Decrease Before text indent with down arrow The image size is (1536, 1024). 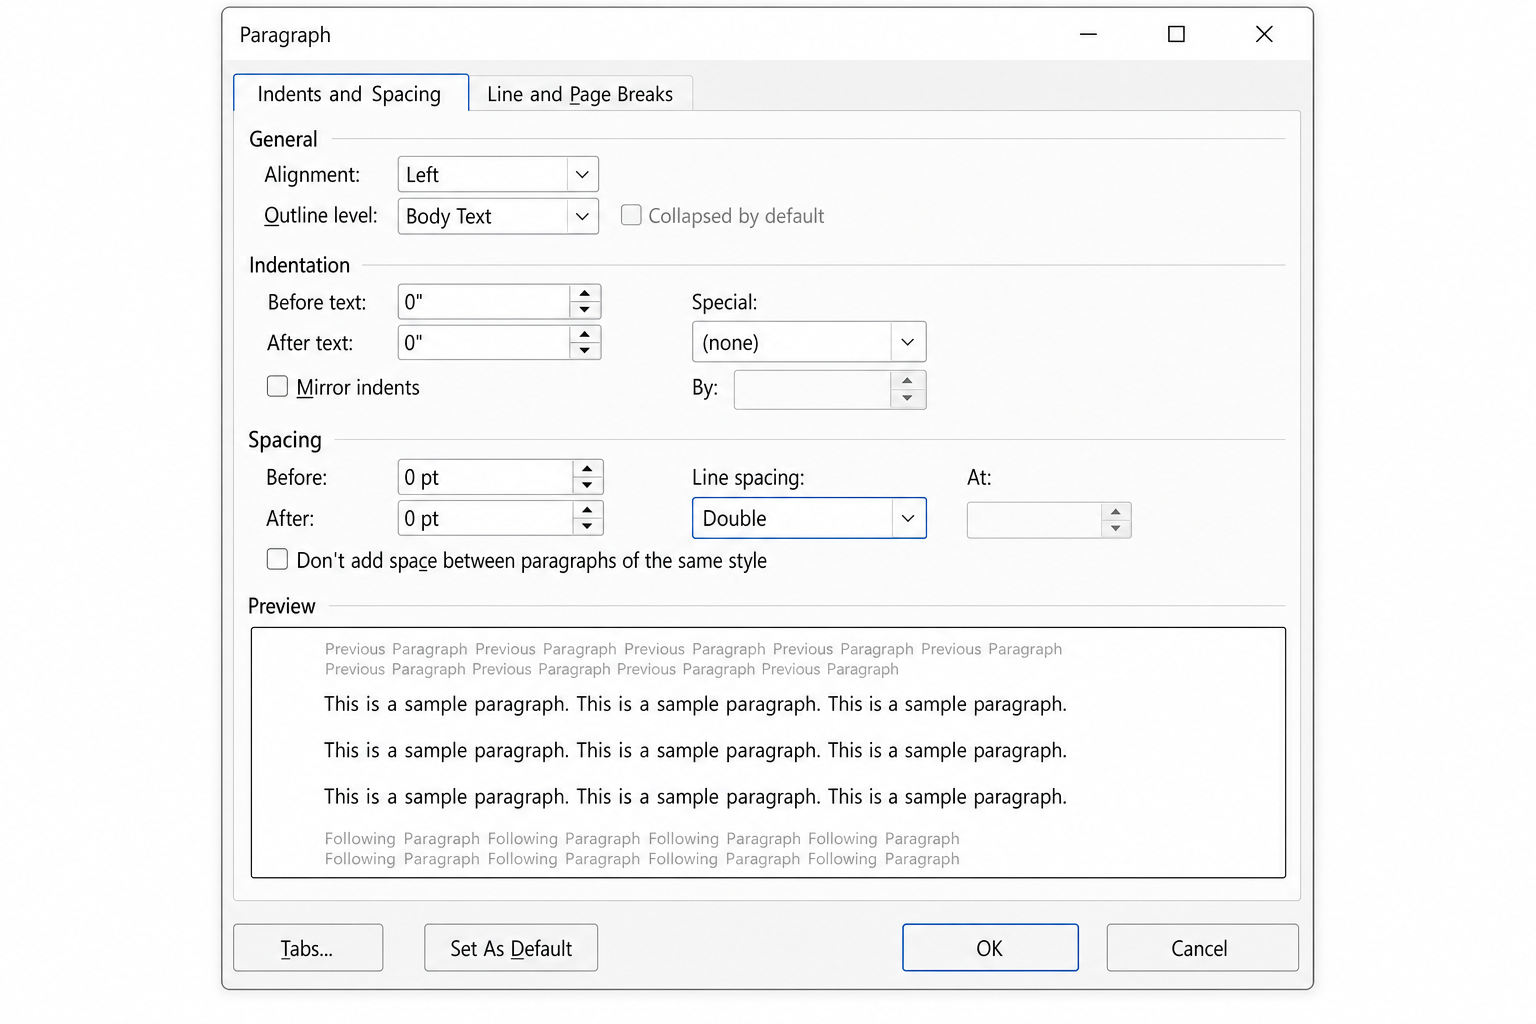pos(585,310)
